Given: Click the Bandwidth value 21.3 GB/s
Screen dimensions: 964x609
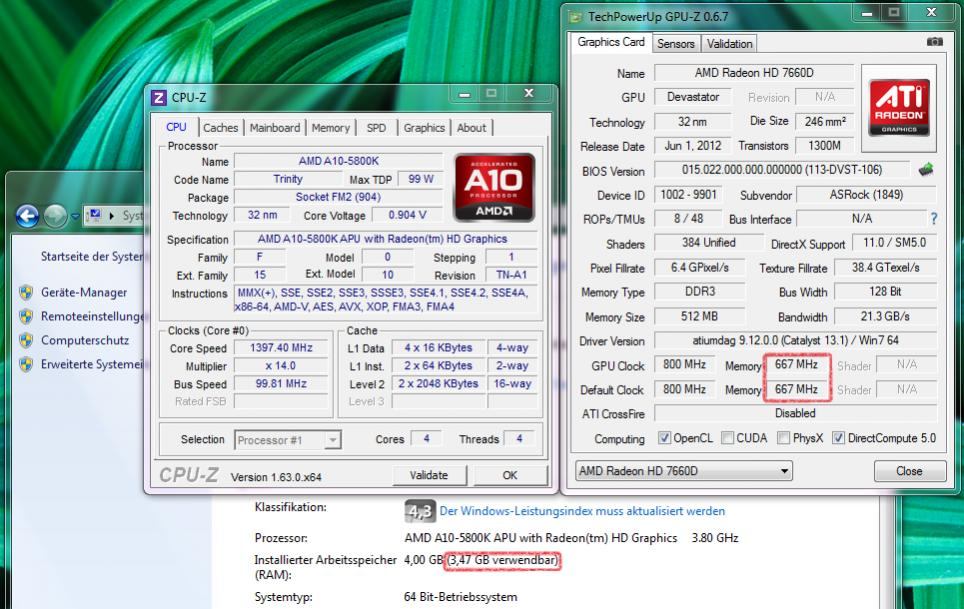Looking at the screenshot, I should tap(885, 316).
